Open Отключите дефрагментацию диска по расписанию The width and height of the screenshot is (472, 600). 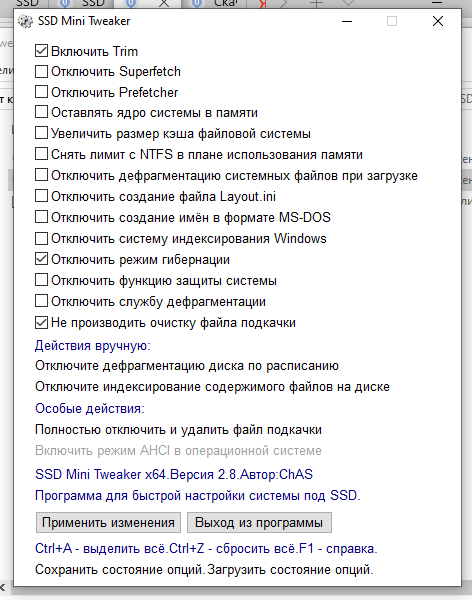click(187, 366)
